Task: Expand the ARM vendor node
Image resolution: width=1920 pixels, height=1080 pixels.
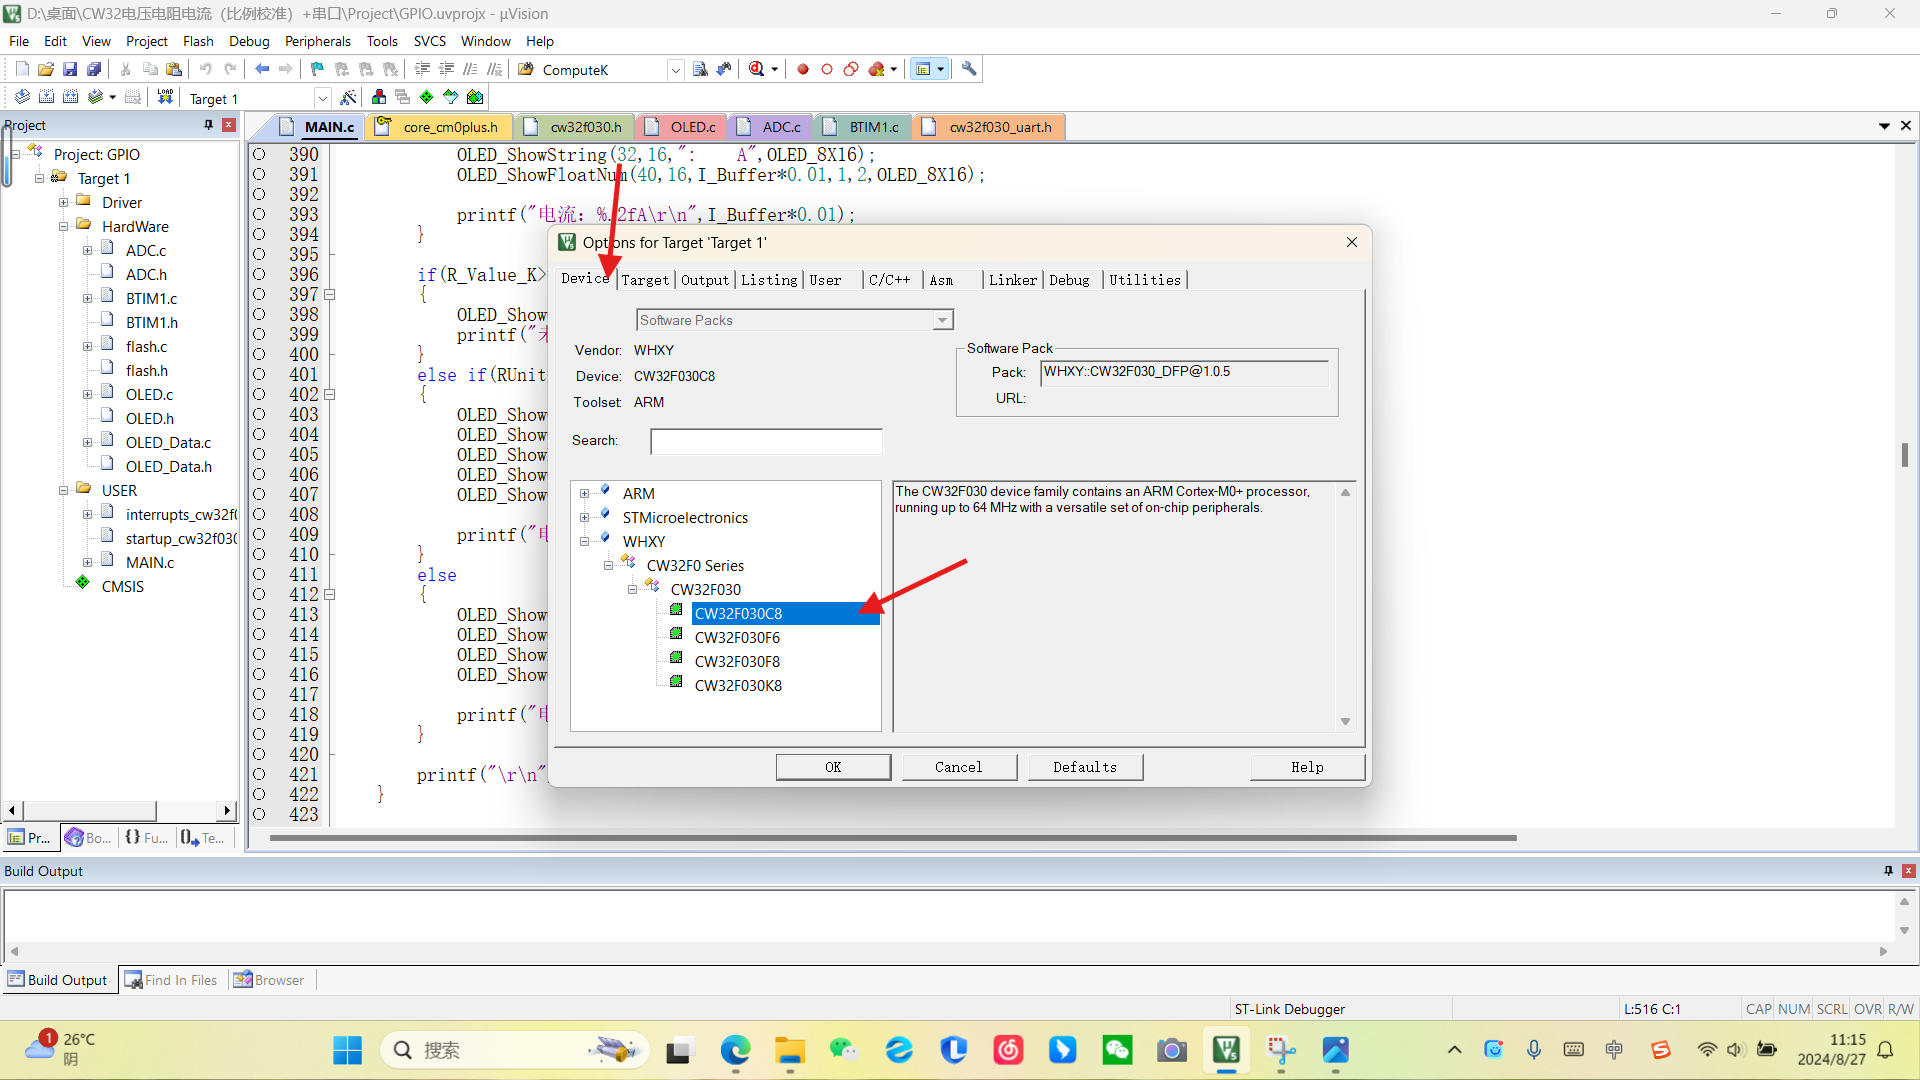Action: [x=585, y=494]
